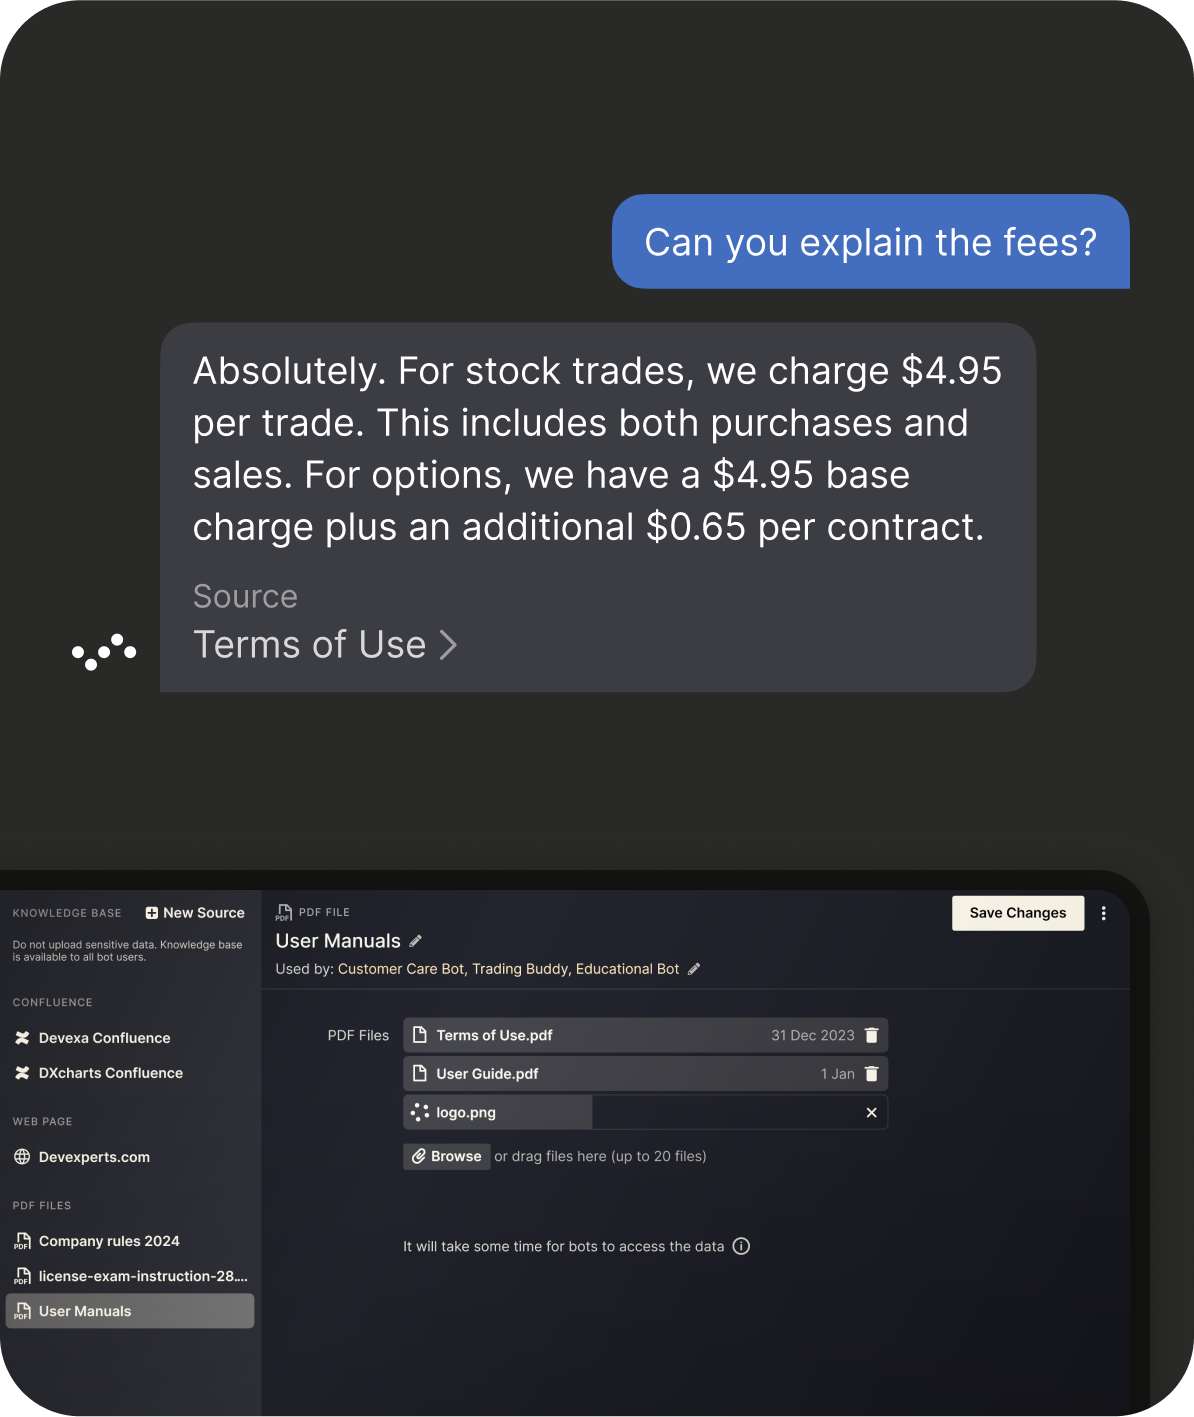The image size is (1194, 1417).
Task: Add a New Source
Action: pyautogui.click(x=195, y=913)
